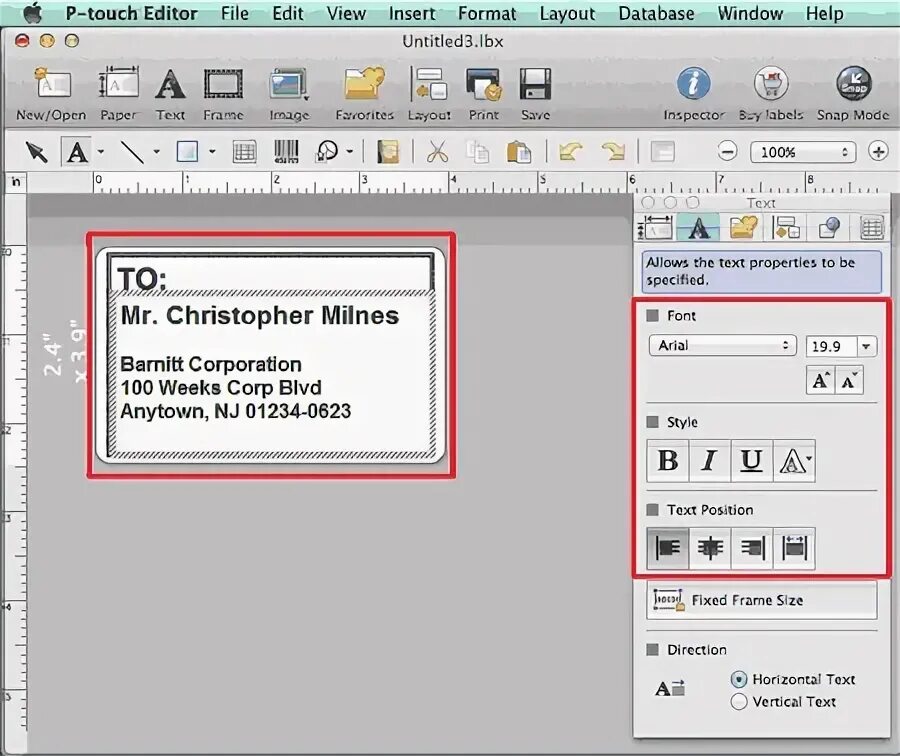The height and width of the screenshot is (756, 900).
Task: Increase font size with larger A button
Action: pyautogui.click(x=820, y=380)
